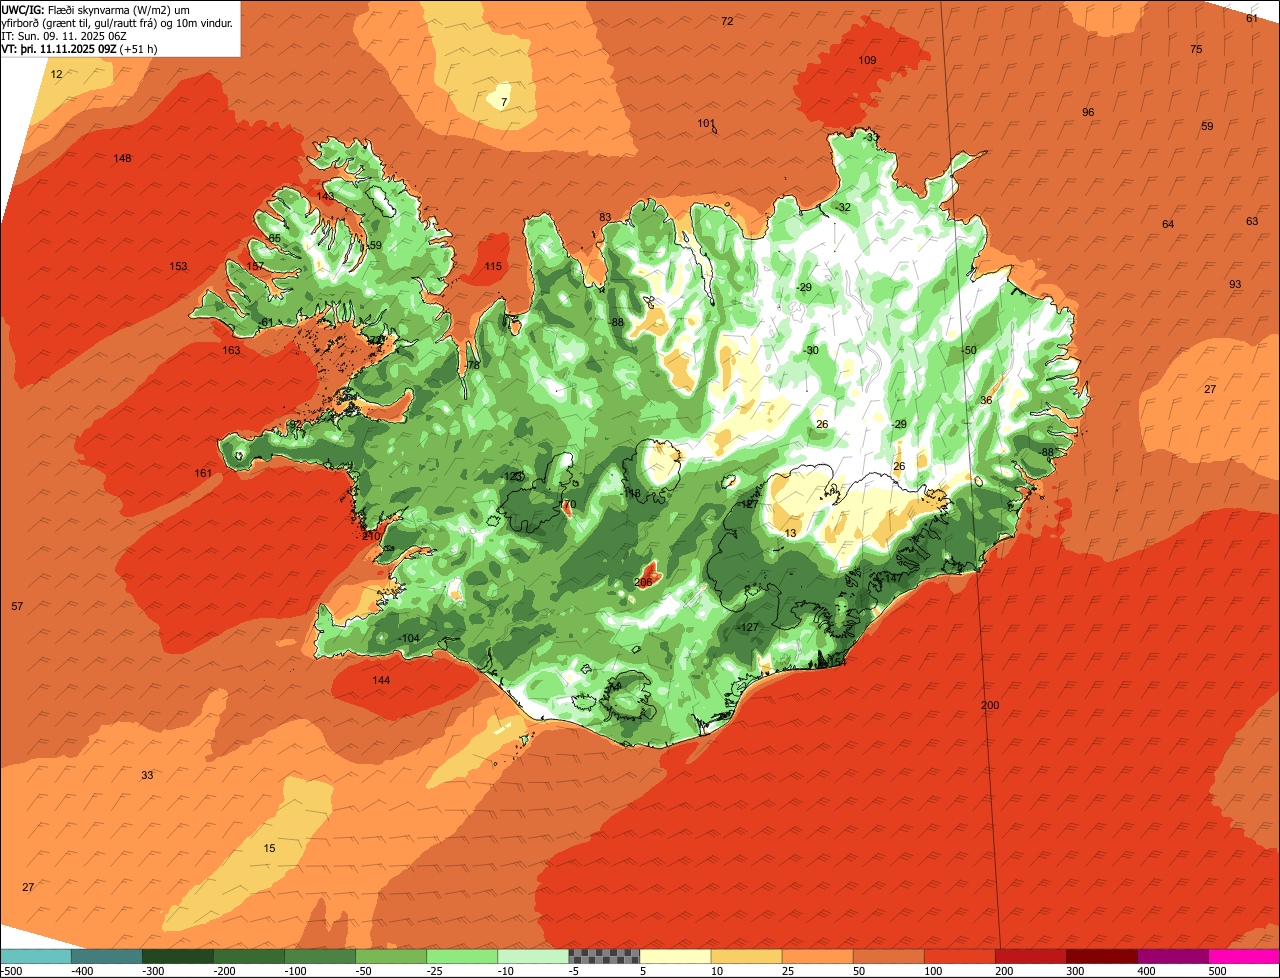This screenshot has height=978, width=1280.
Task: Click the darkest green legend swatch from -300 to -200
Action: point(177,955)
